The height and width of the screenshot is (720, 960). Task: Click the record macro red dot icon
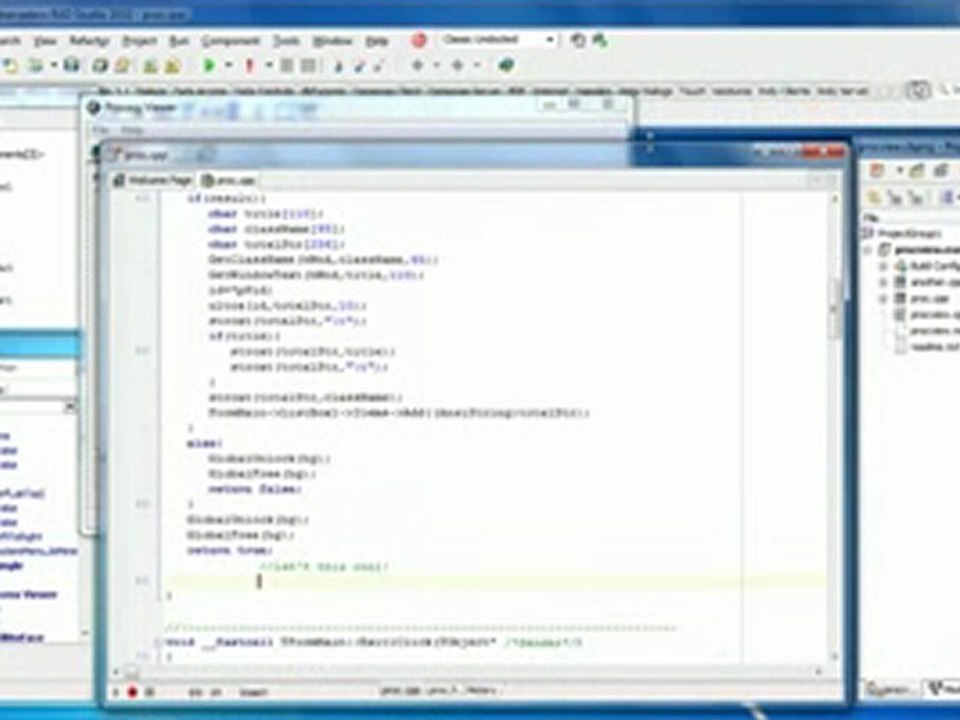[x=133, y=692]
